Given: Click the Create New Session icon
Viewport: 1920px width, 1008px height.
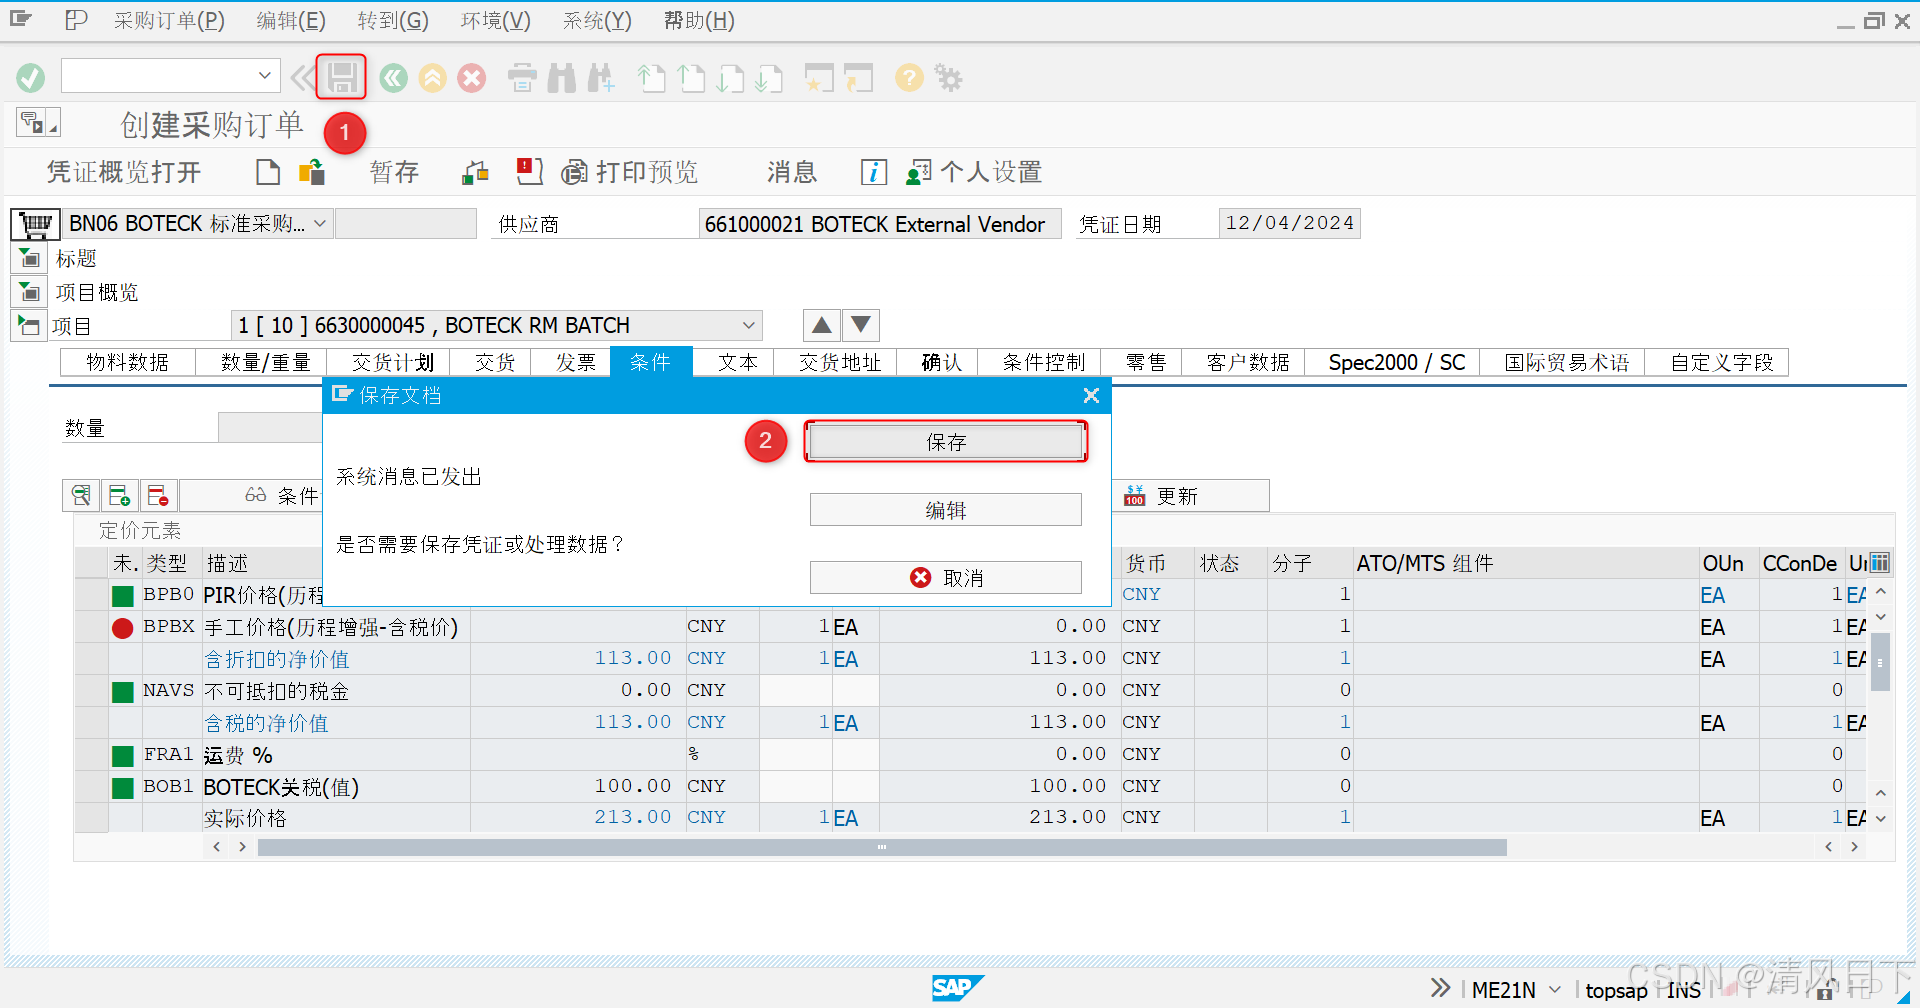Looking at the screenshot, I should tap(819, 78).
